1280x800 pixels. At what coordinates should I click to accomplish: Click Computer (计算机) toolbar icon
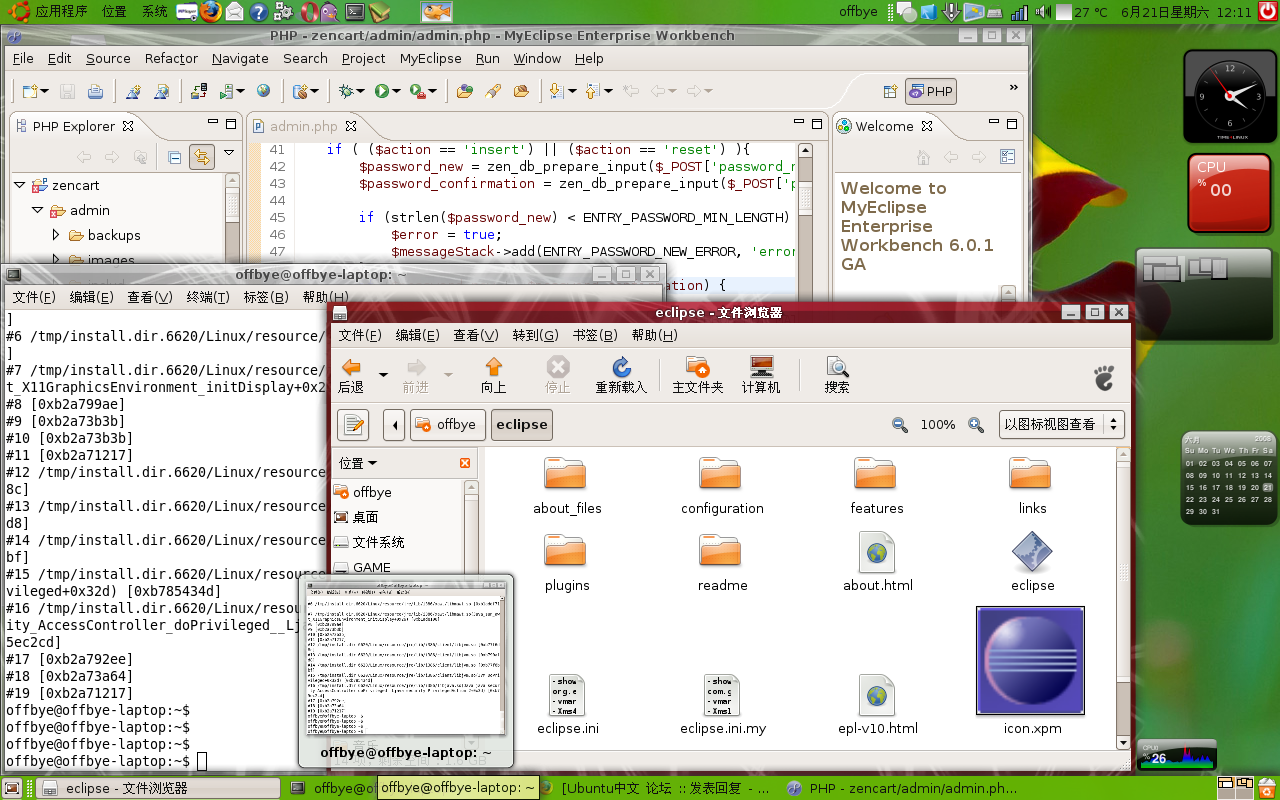coord(761,375)
